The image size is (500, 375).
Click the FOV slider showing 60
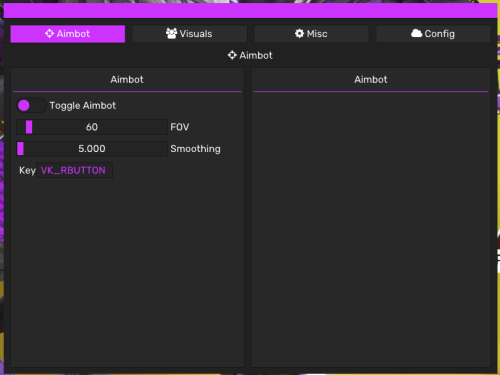click(92, 127)
